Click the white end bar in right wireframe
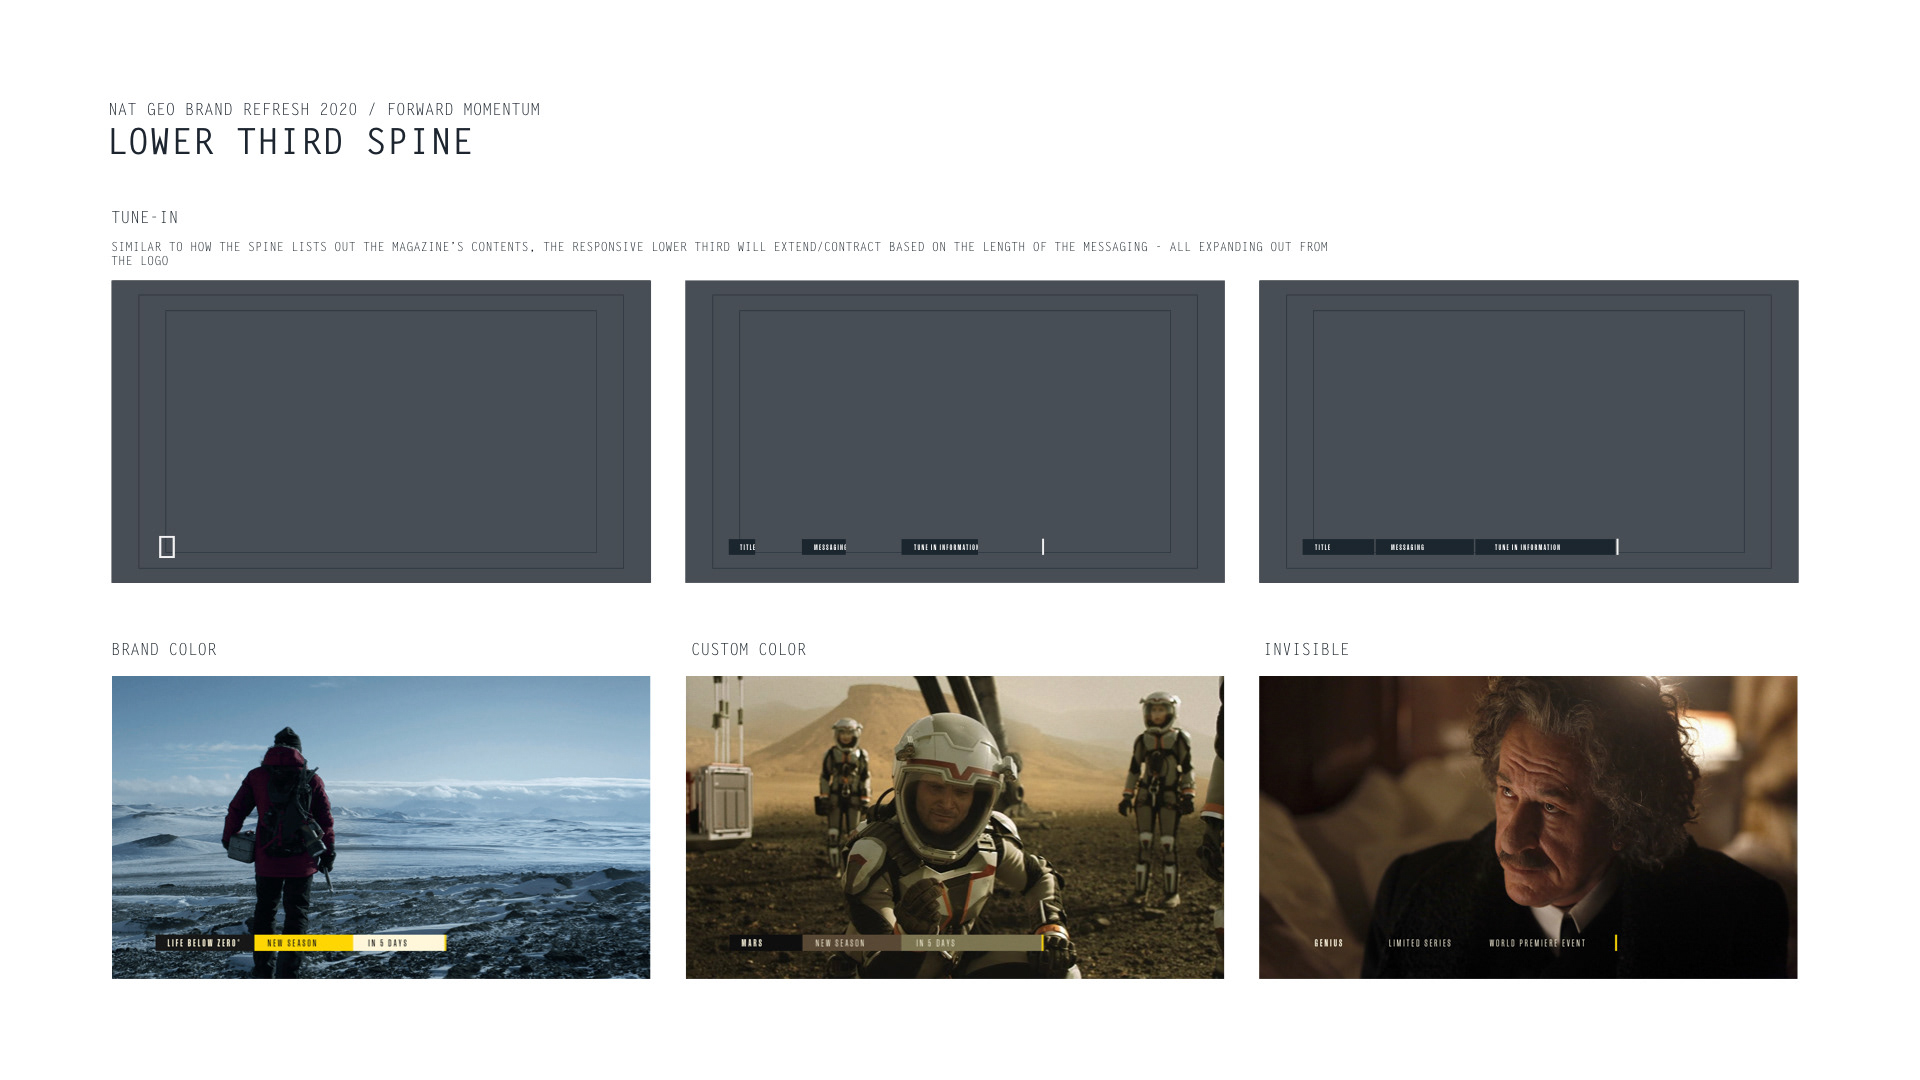The height and width of the screenshot is (1080, 1920). (1617, 547)
